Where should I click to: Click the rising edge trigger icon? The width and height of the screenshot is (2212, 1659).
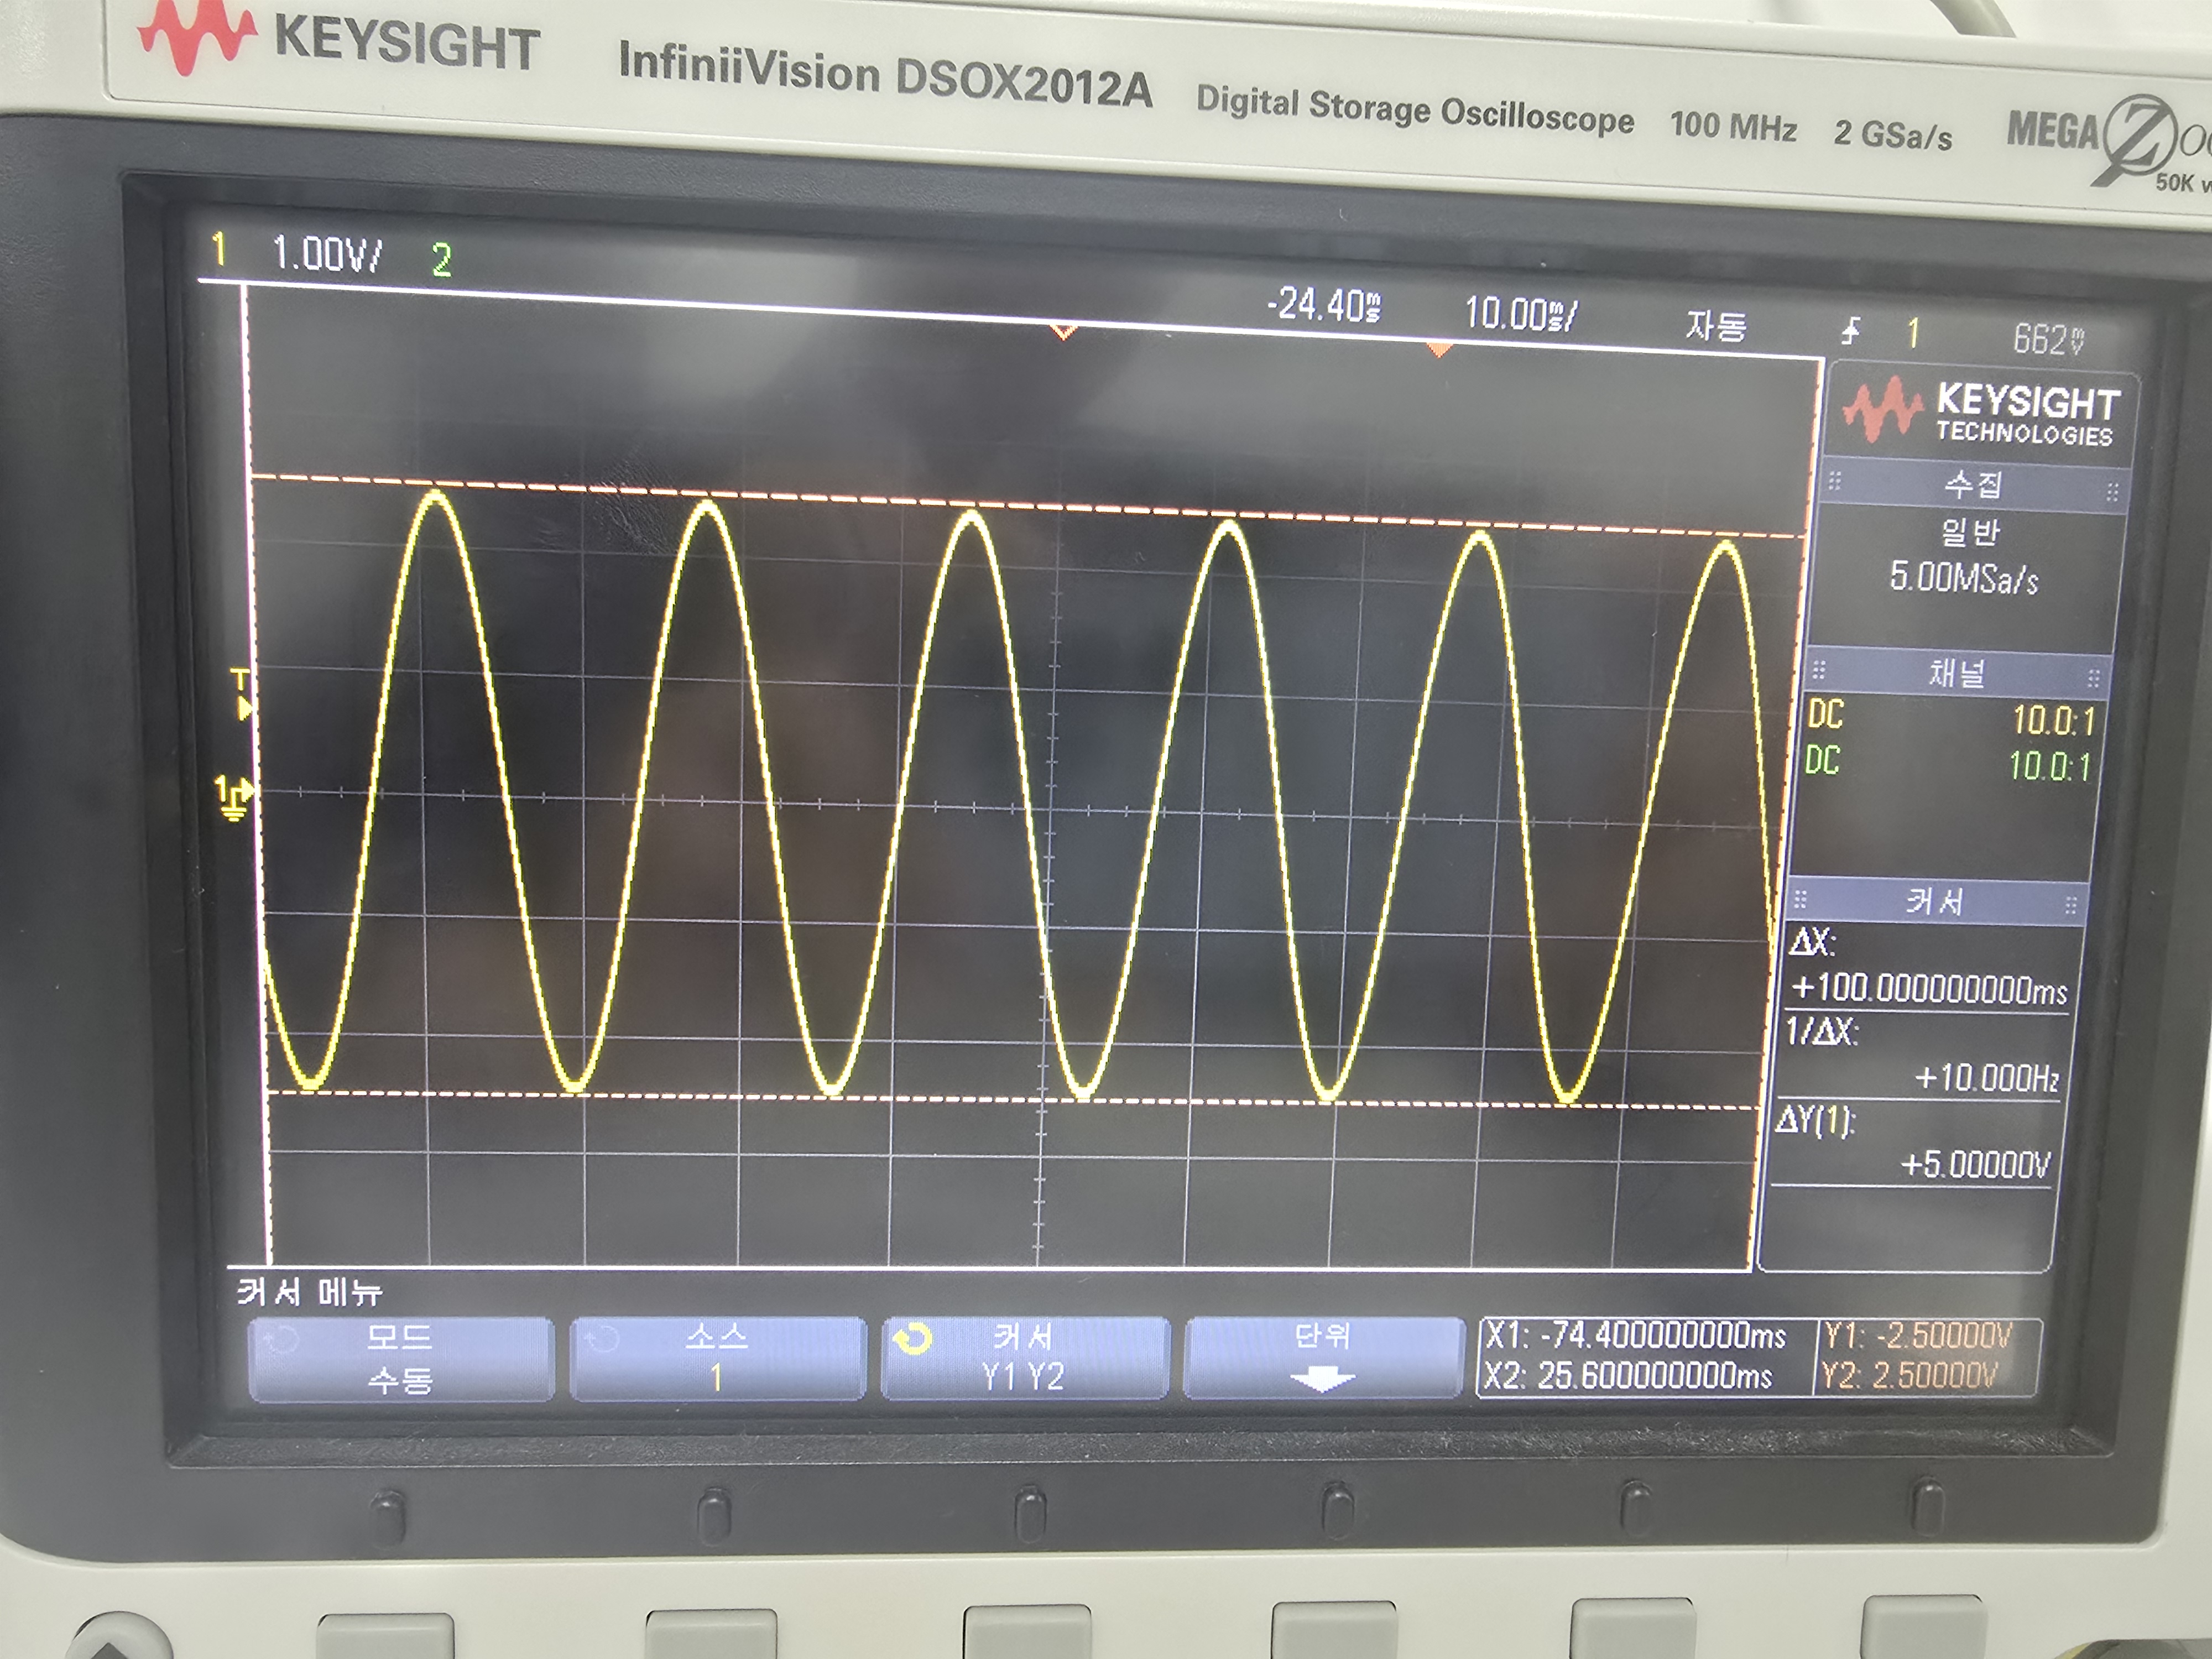tap(1851, 330)
